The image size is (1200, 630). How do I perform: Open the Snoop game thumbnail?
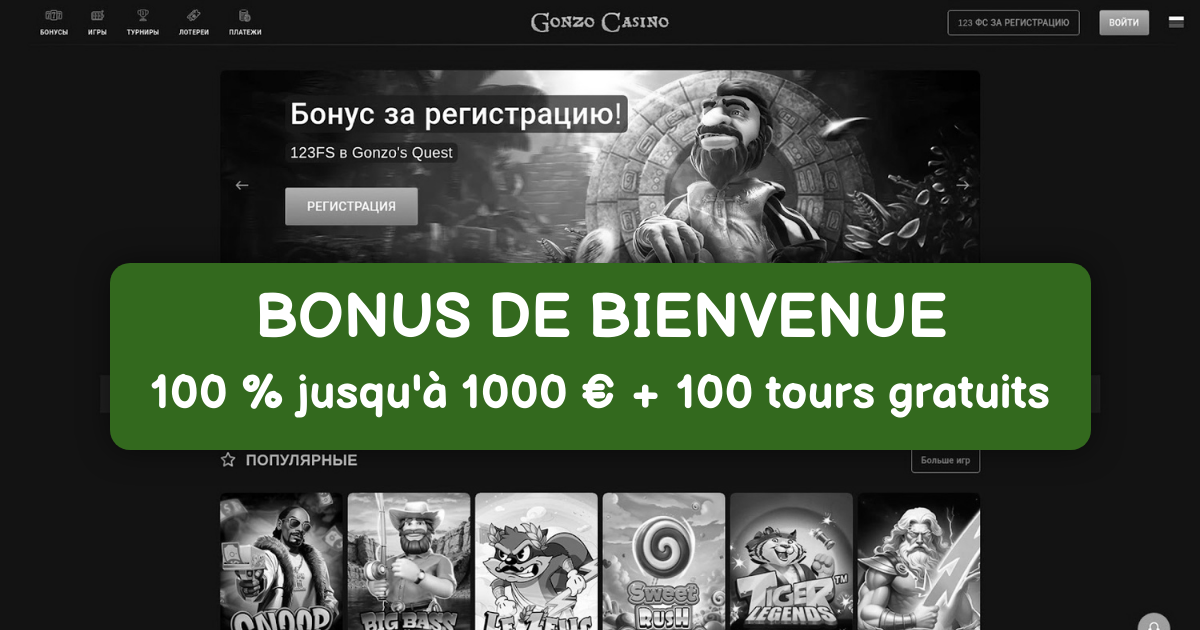click(281, 561)
